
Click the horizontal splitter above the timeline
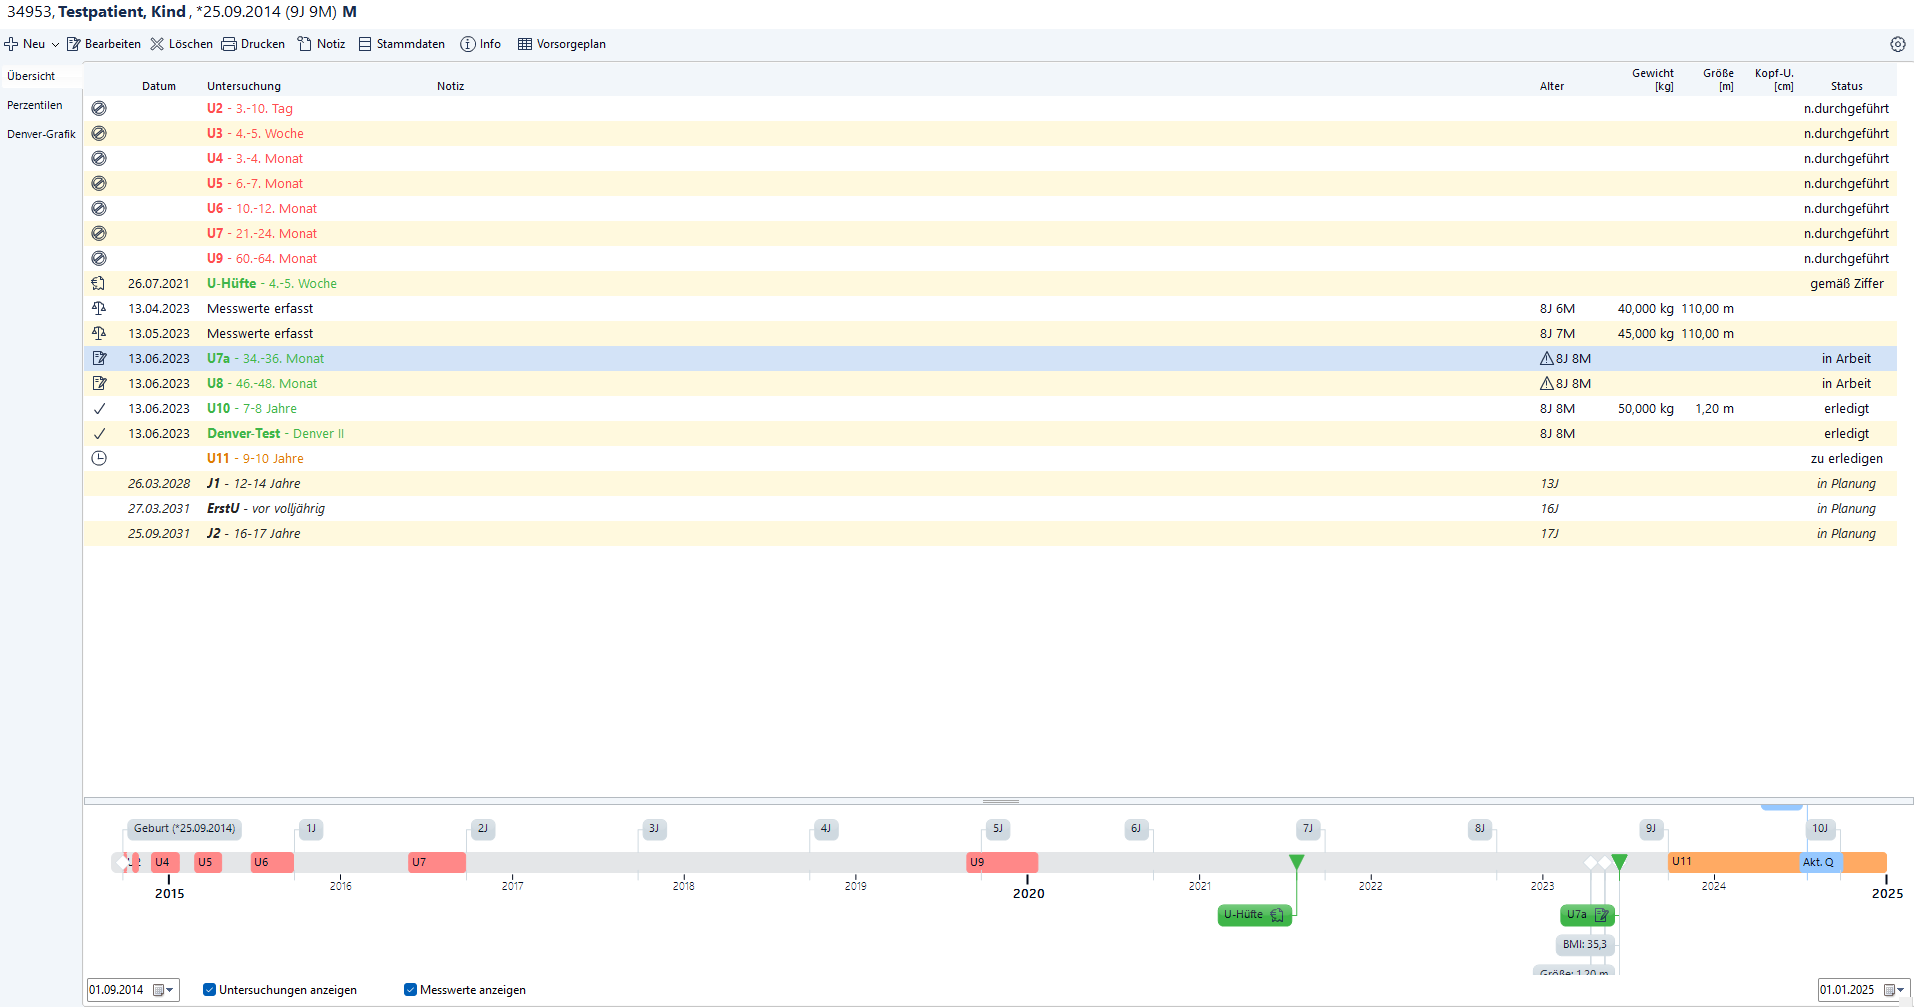1000,801
